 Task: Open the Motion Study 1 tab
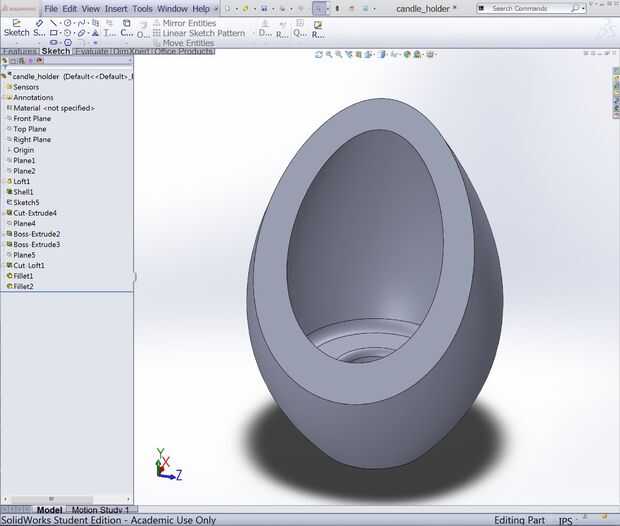(x=100, y=510)
